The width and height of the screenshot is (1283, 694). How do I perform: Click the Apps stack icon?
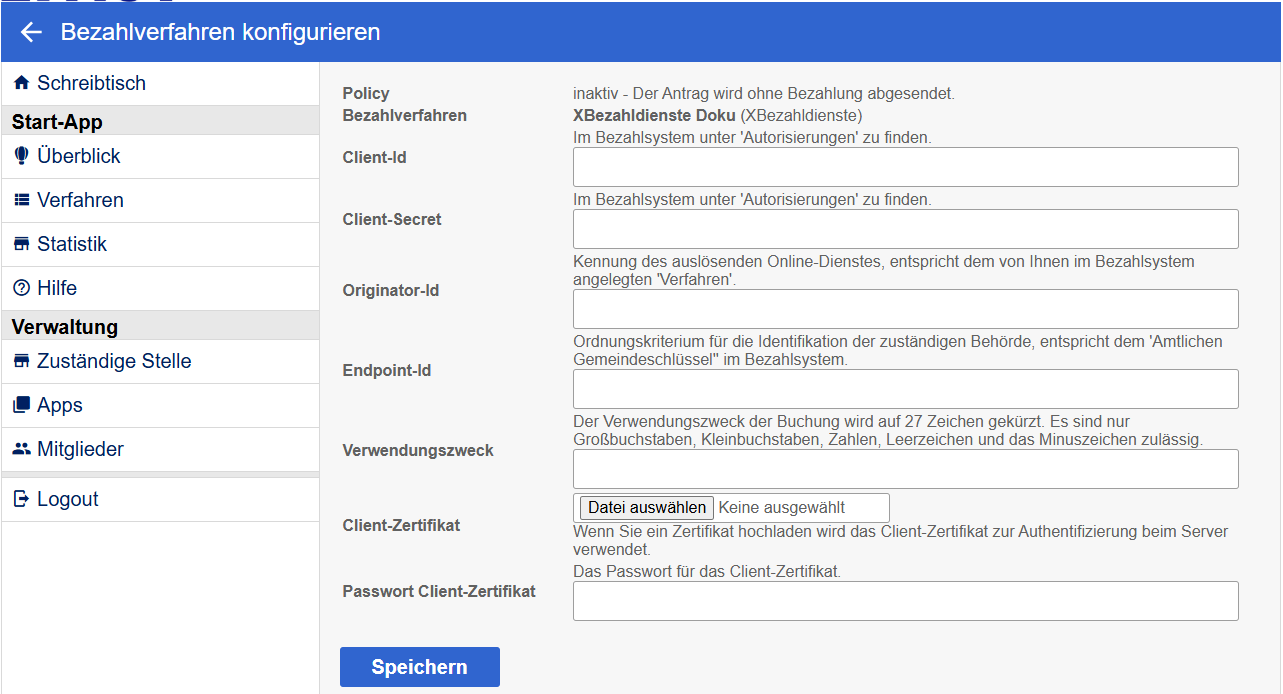pos(22,406)
